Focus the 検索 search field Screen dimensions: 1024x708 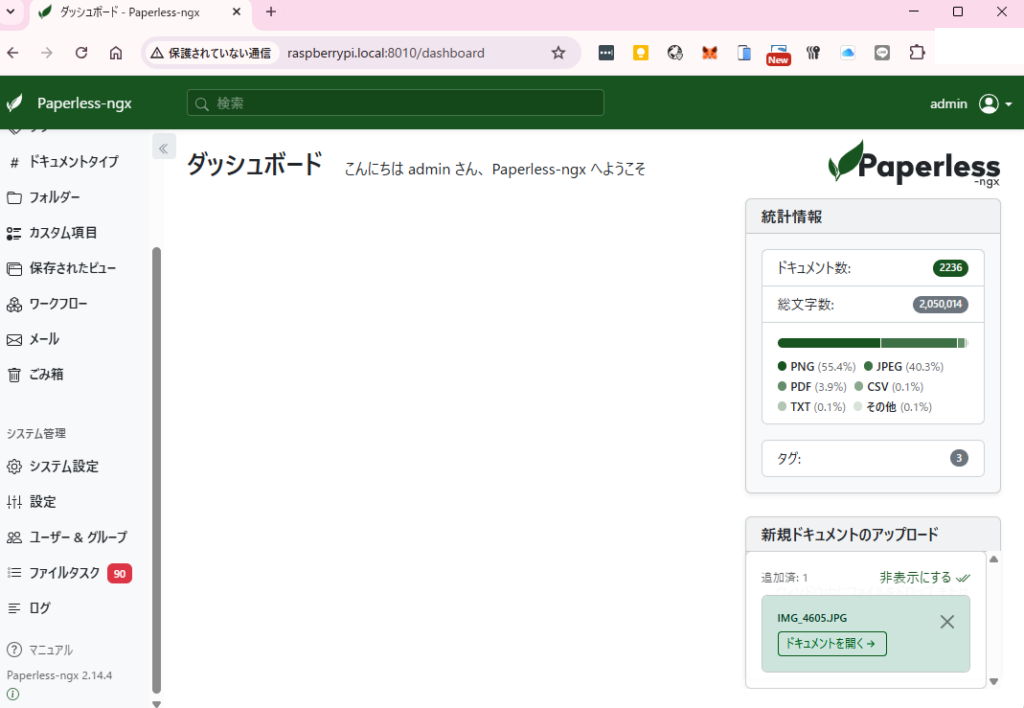tap(395, 103)
